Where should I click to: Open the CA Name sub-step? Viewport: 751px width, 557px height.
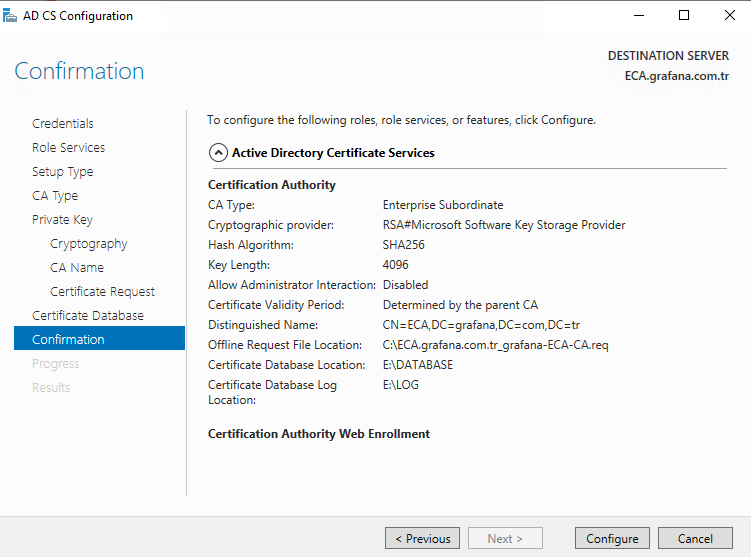click(77, 267)
